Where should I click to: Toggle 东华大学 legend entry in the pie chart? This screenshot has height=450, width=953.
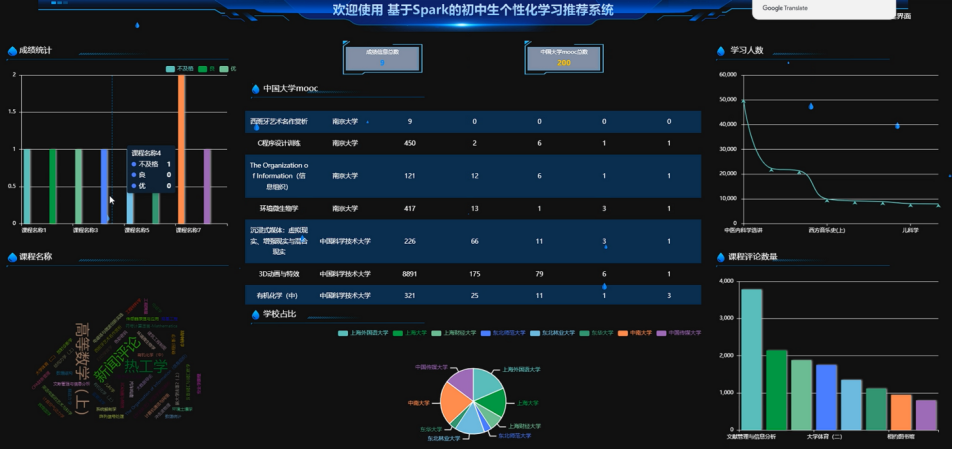tap(596, 333)
